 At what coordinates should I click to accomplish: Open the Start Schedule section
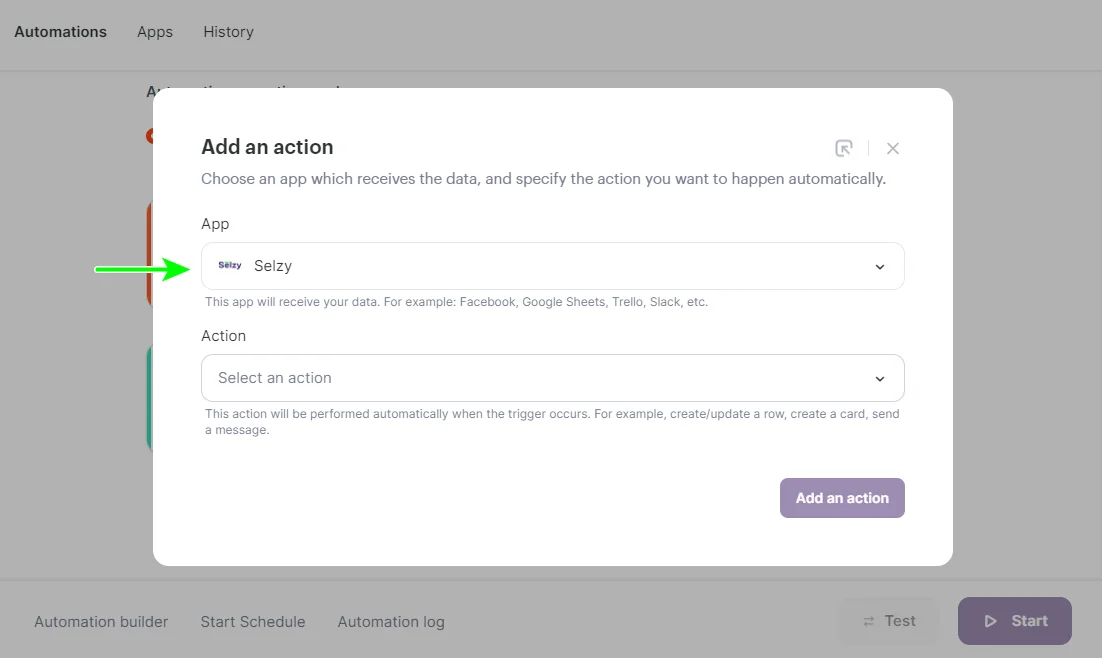tap(252, 621)
